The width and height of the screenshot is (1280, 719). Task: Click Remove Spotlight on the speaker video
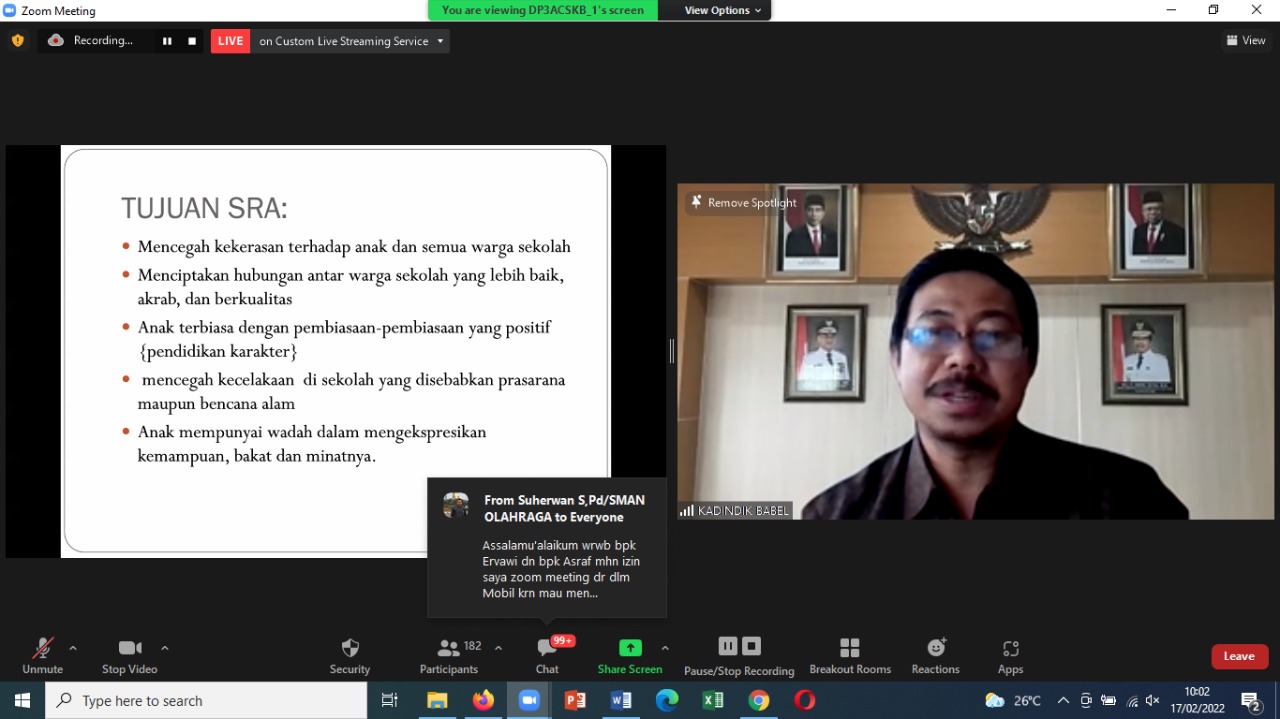coord(743,203)
